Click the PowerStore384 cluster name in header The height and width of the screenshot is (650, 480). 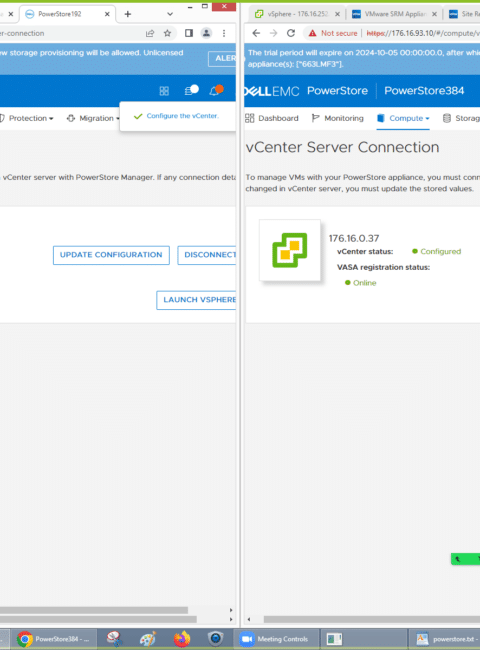(x=424, y=91)
